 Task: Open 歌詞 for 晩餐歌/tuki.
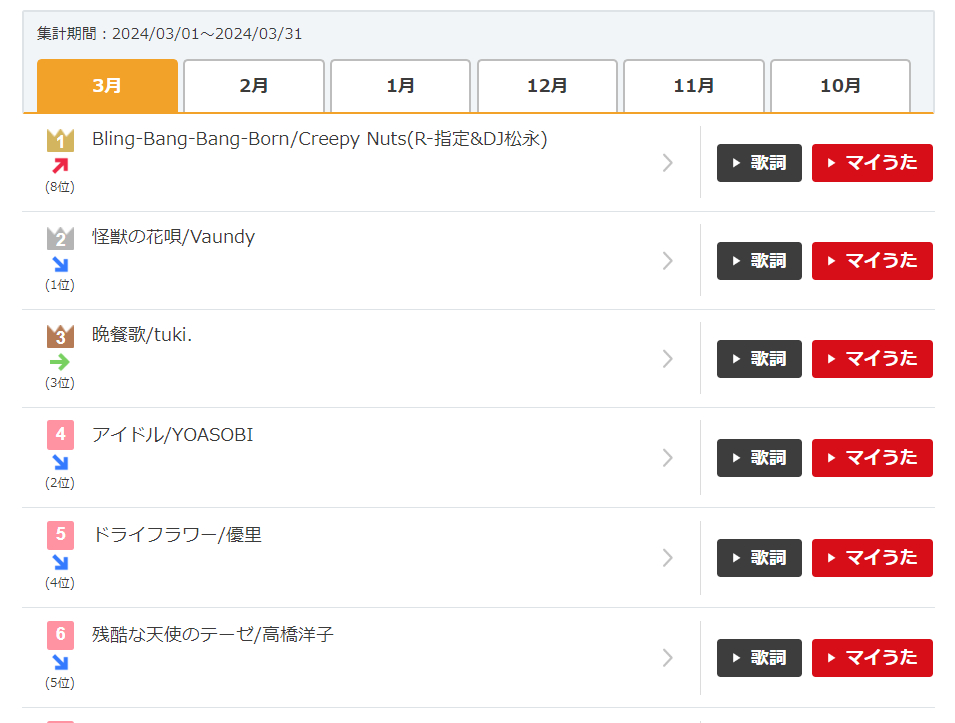pos(759,359)
